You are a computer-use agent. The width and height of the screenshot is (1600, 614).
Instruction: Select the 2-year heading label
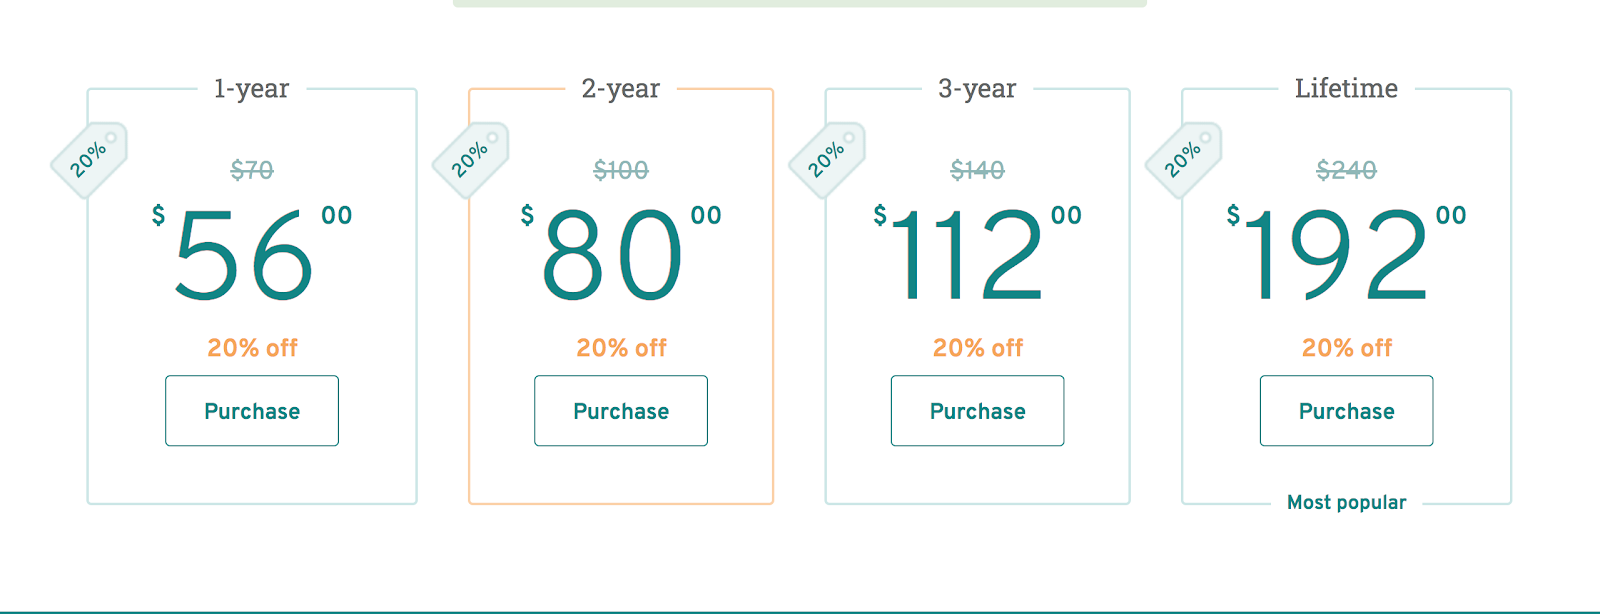(621, 89)
